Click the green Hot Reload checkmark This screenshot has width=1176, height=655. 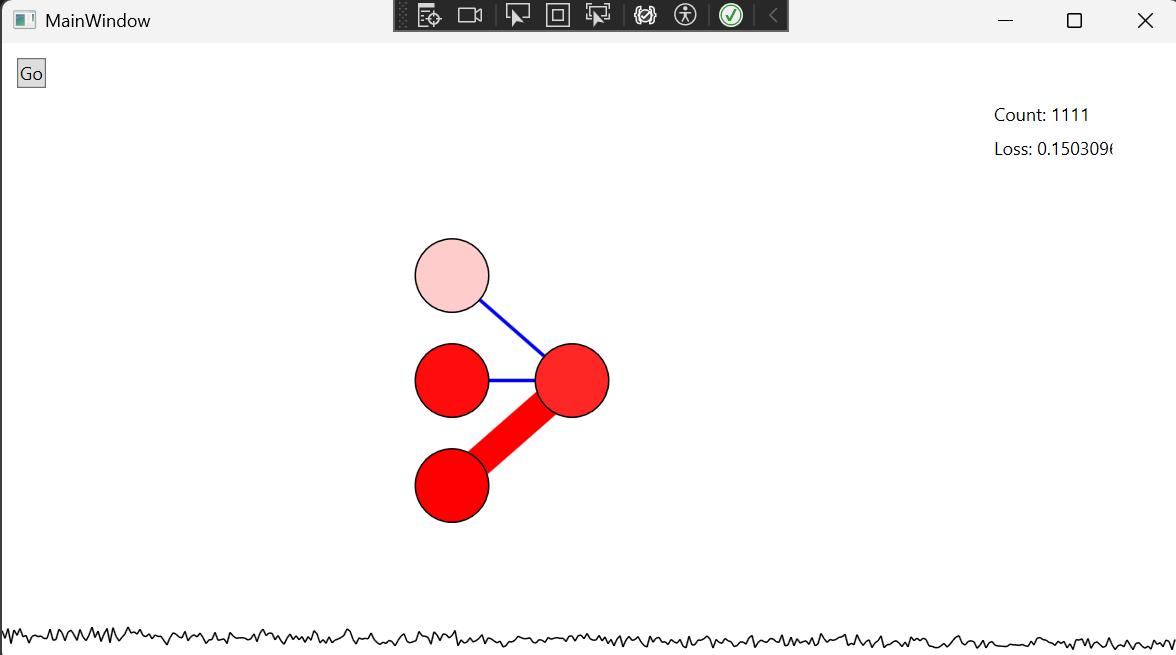tap(731, 15)
